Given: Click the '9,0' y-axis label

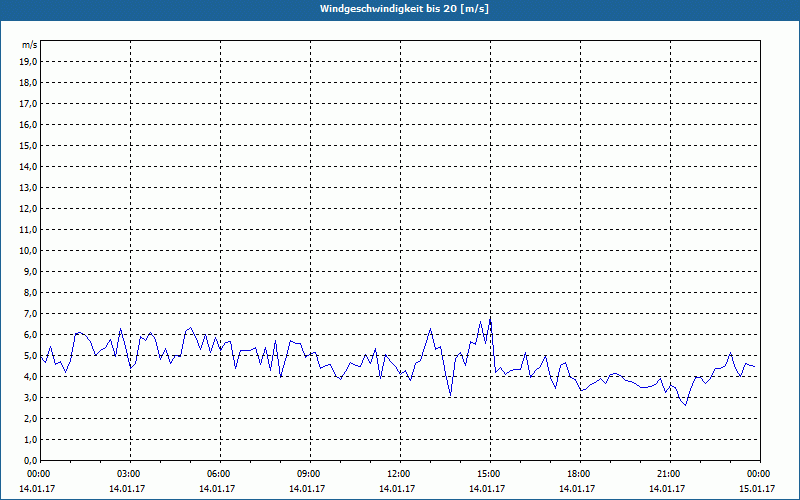Looking at the screenshot, I should pyautogui.click(x=30, y=271).
